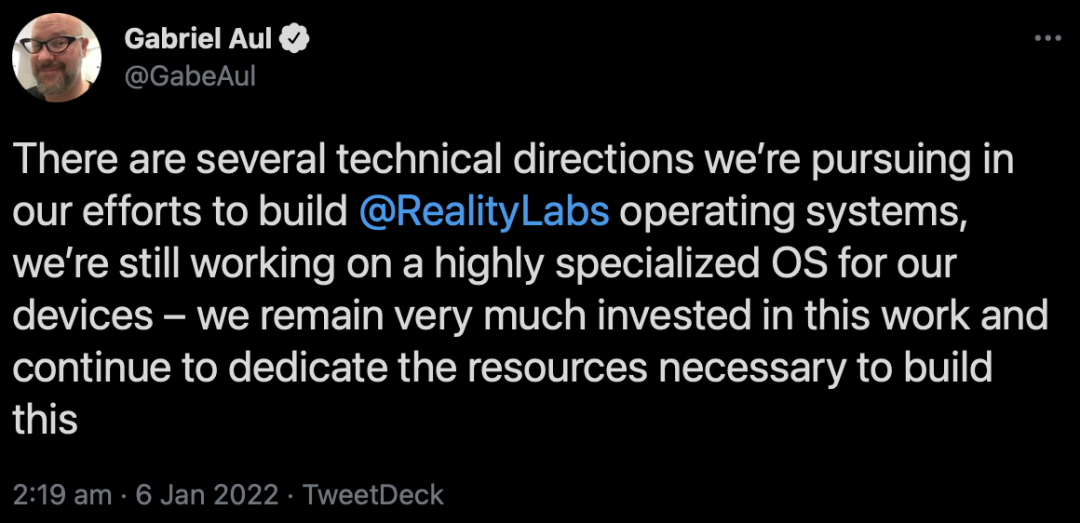Click the @GabeAul handle

point(190,75)
